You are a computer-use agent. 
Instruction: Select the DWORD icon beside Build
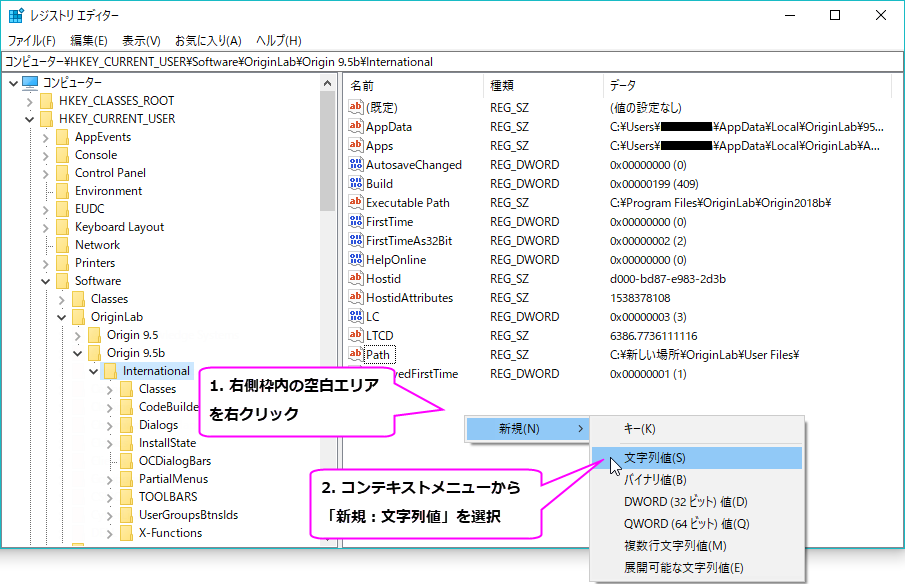pyautogui.click(x=356, y=183)
